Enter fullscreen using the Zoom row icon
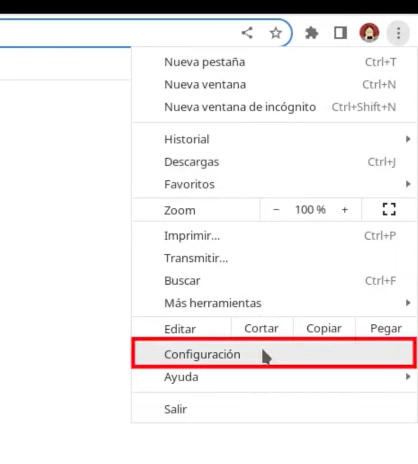Screen dimensions: 418x464 click(389, 210)
